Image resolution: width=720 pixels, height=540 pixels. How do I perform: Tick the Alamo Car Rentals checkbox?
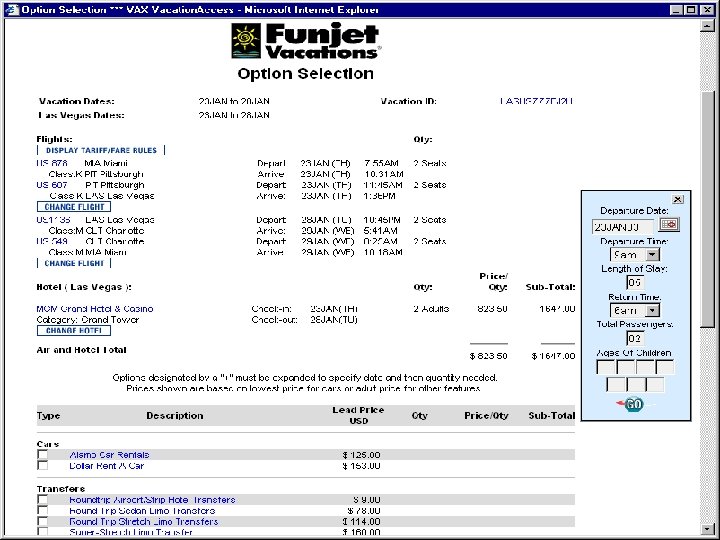[42, 454]
